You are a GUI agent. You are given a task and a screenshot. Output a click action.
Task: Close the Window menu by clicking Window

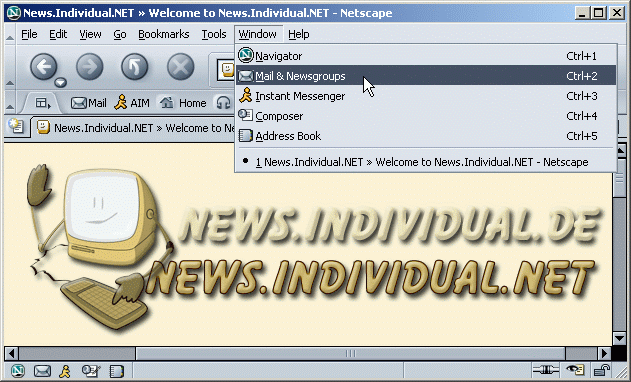coord(258,34)
